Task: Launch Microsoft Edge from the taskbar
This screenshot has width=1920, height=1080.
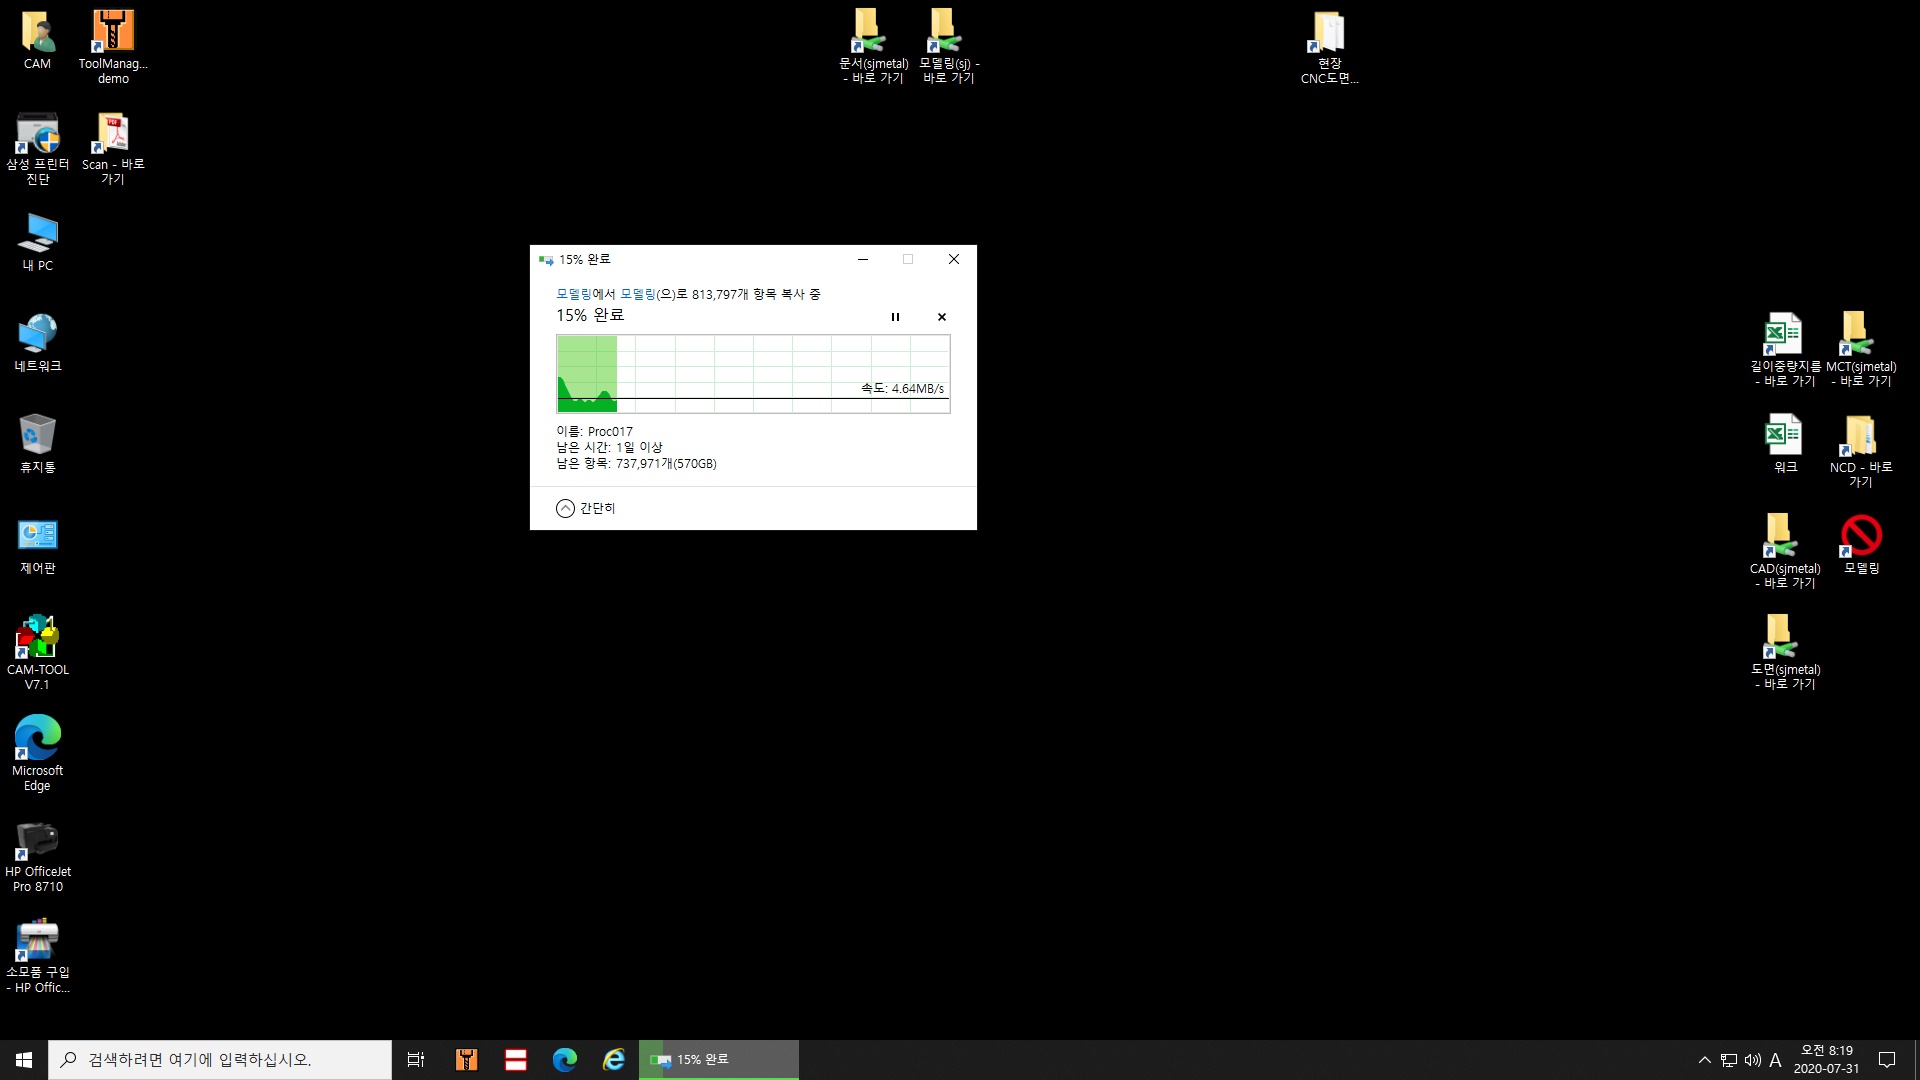Action: (565, 1060)
